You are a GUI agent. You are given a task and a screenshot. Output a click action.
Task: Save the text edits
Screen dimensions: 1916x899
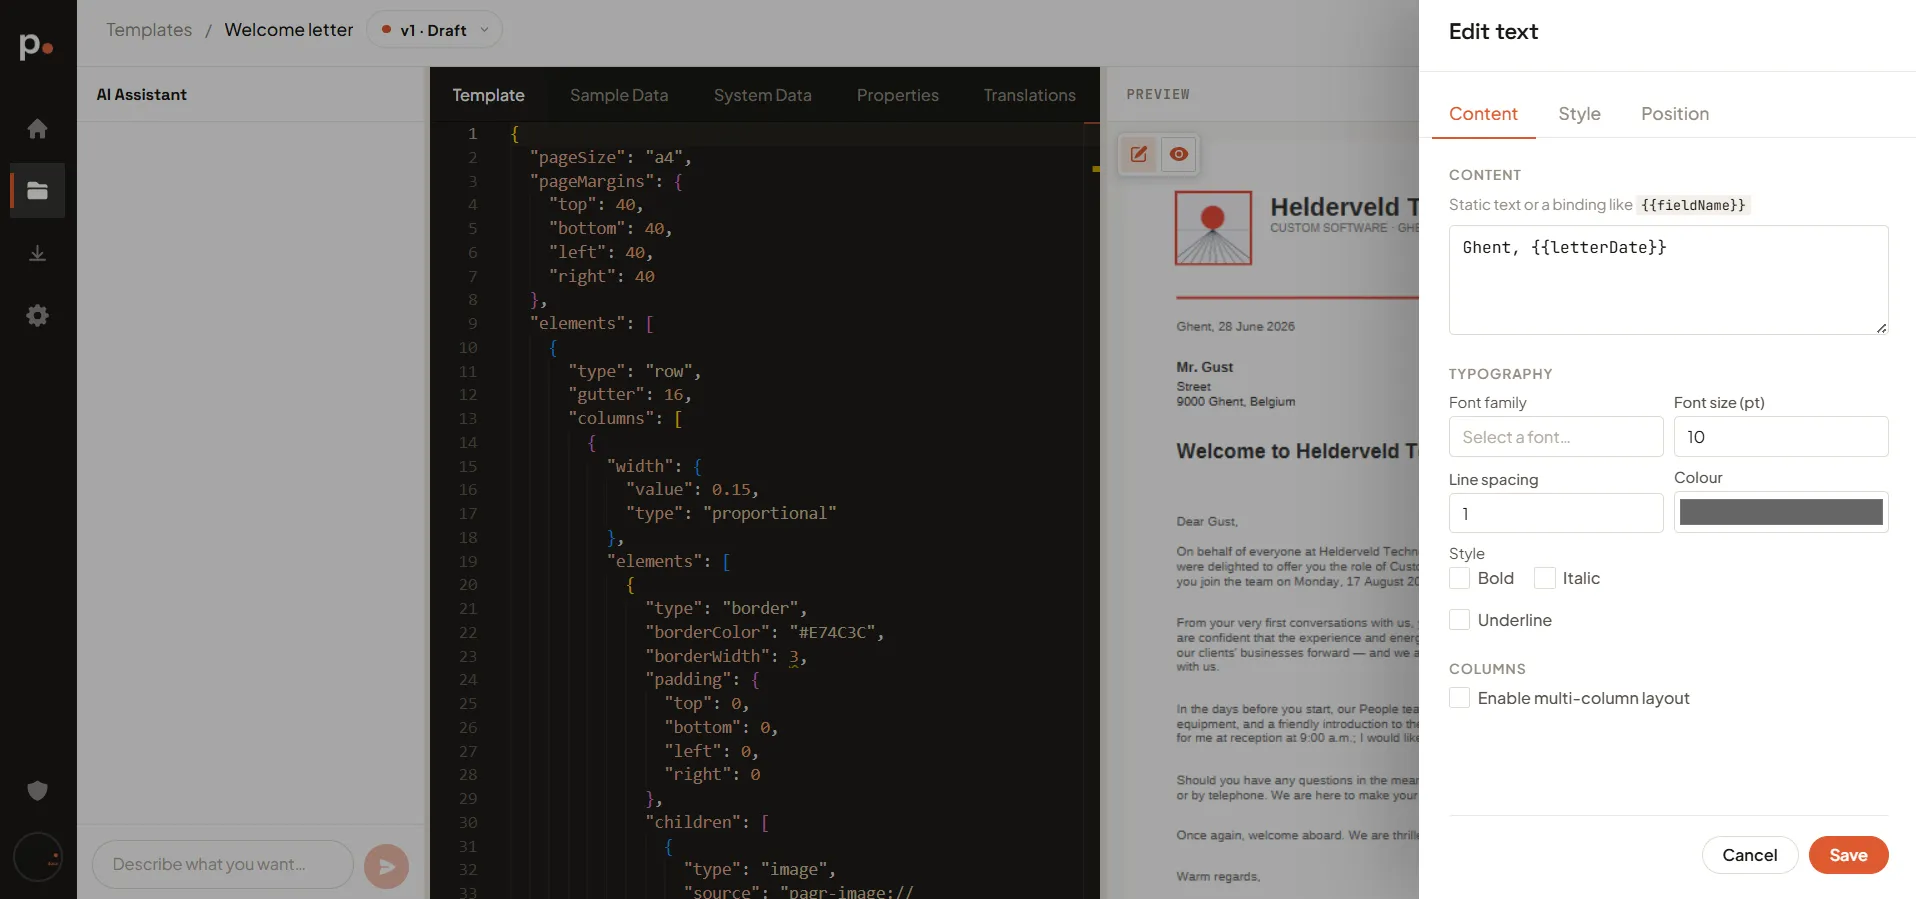pyautogui.click(x=1848, y=855)
